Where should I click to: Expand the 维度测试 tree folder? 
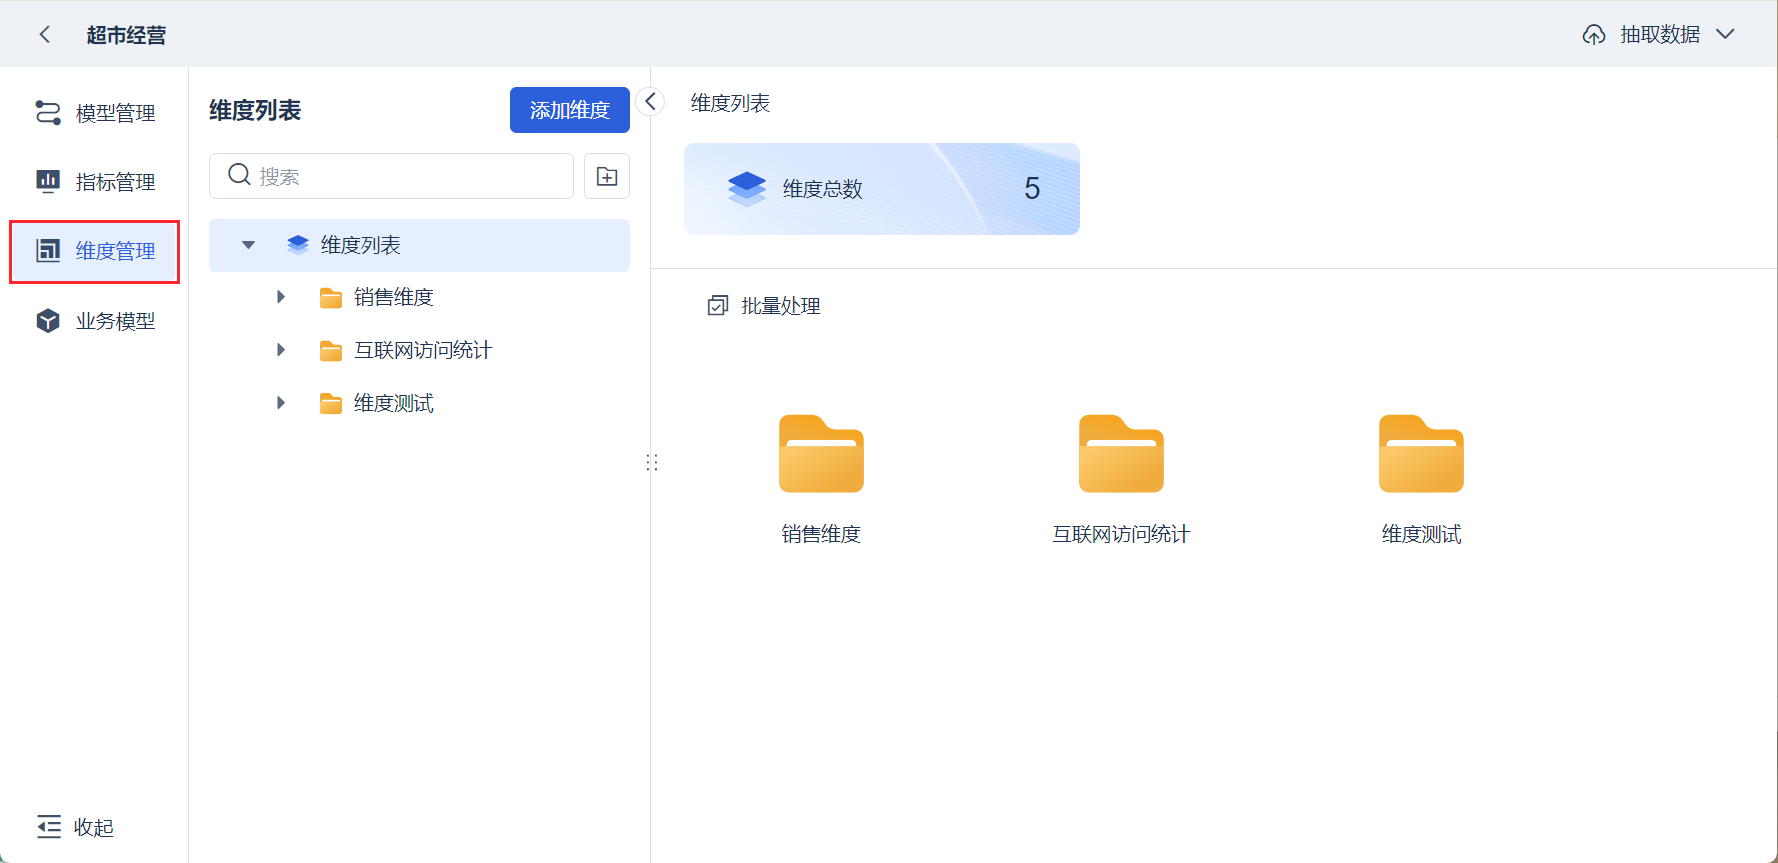point(281,403)
